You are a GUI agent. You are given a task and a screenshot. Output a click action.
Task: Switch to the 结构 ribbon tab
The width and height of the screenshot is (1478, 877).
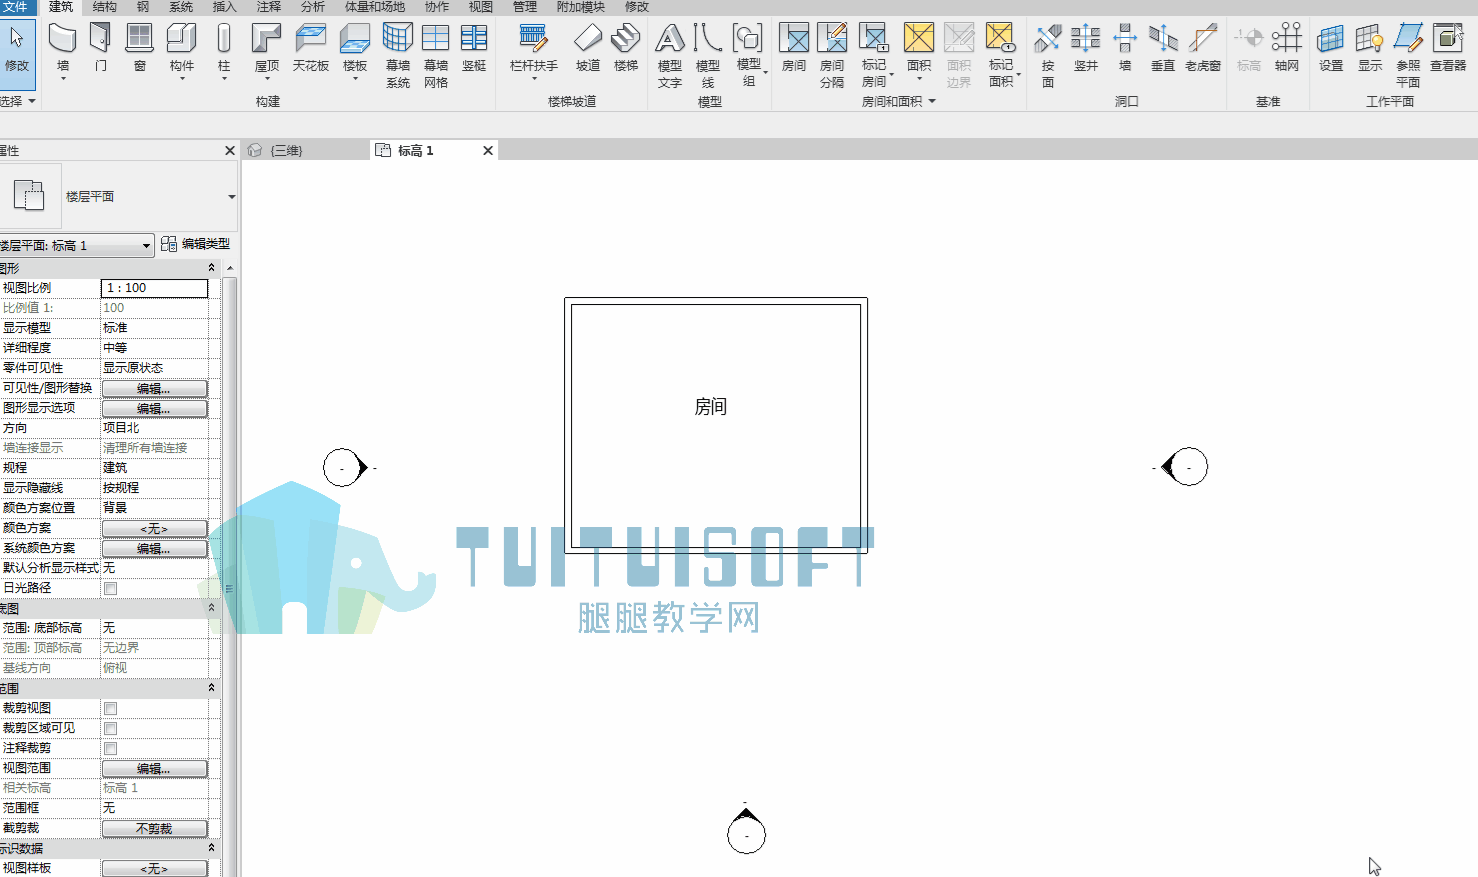(x=104, y=7)
